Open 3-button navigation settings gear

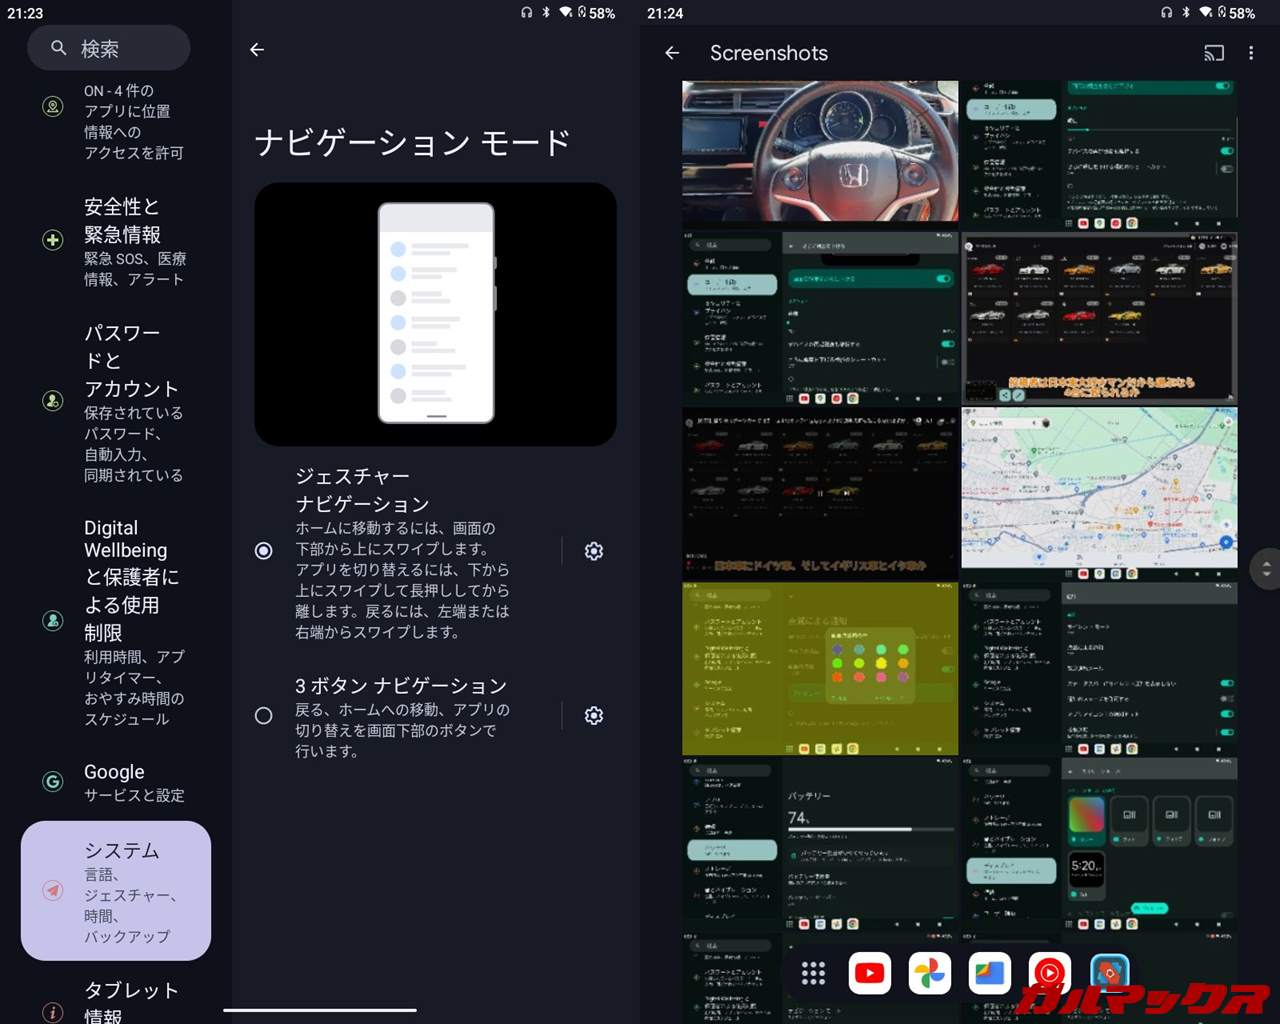pos(594,716)
